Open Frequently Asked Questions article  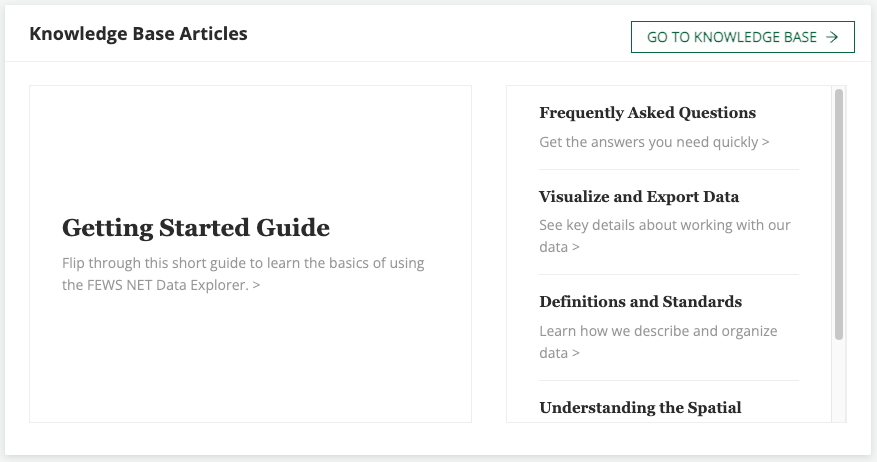click(647, 113)
